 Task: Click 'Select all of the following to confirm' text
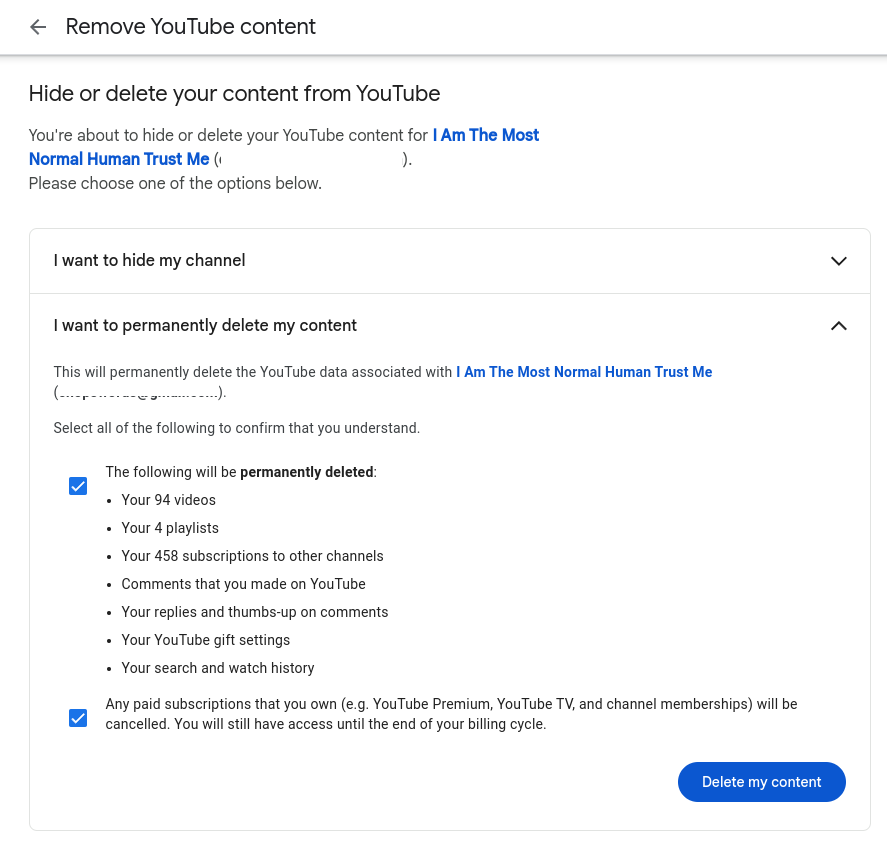[236, 428]
